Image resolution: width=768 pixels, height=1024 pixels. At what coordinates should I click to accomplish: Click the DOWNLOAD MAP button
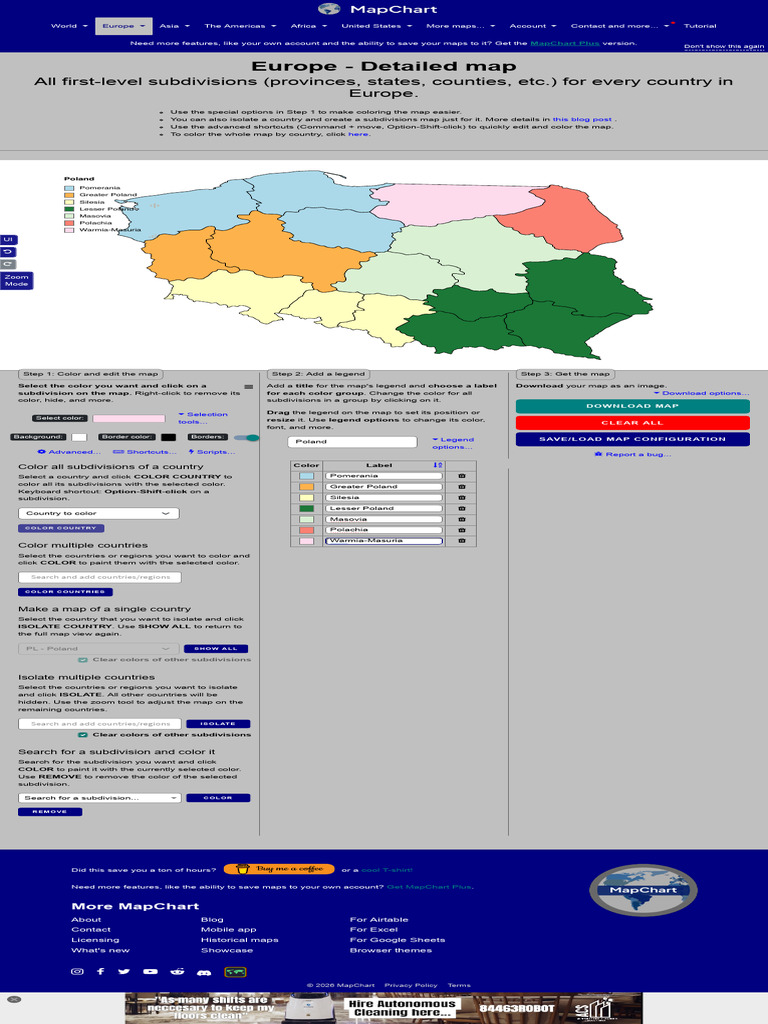pos(632,406)
